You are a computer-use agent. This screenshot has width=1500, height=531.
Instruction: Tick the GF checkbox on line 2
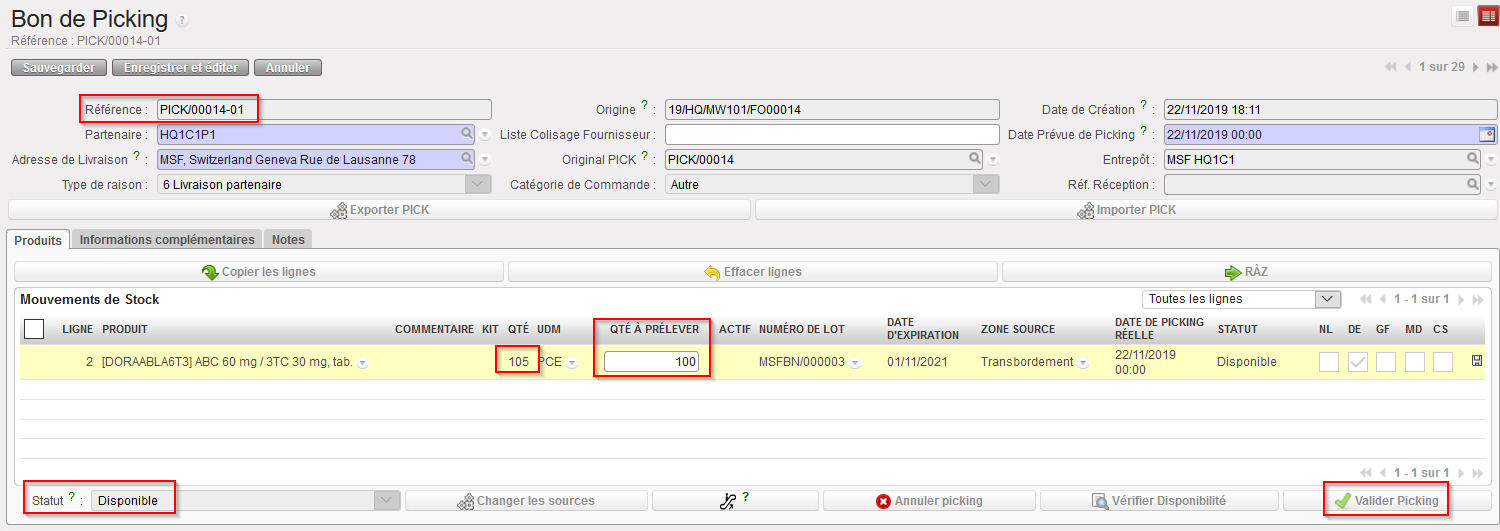pyautogui.click(x=1385, y=362)
